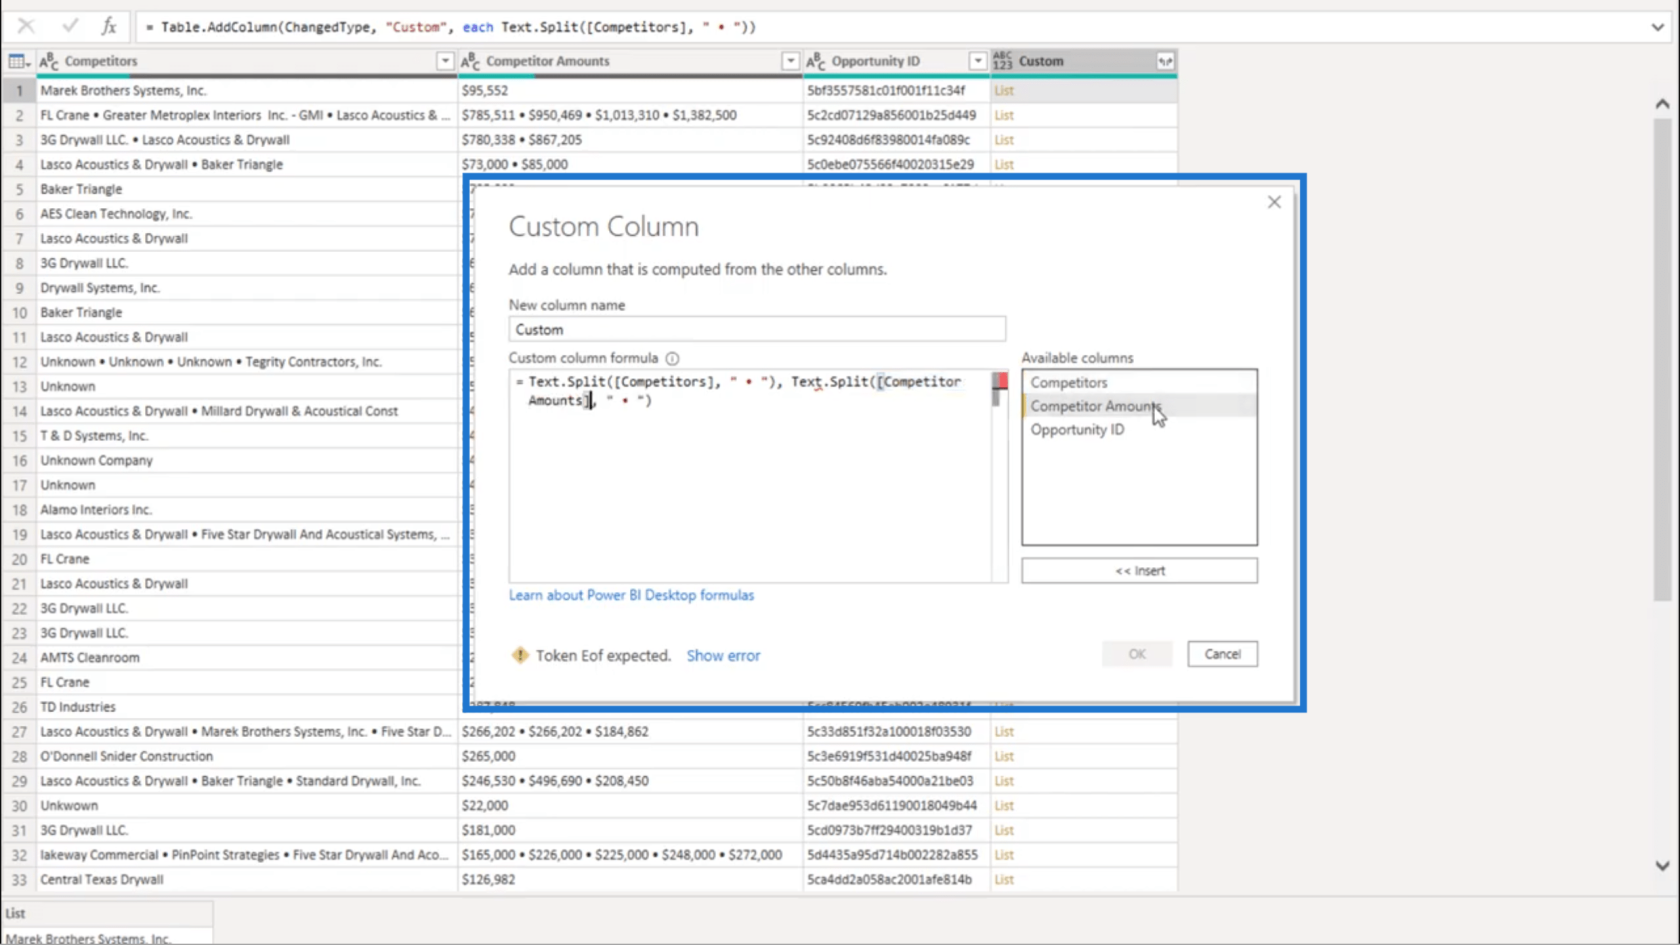Click the scroll down arrow of the table

click(x=1662, y=866)
